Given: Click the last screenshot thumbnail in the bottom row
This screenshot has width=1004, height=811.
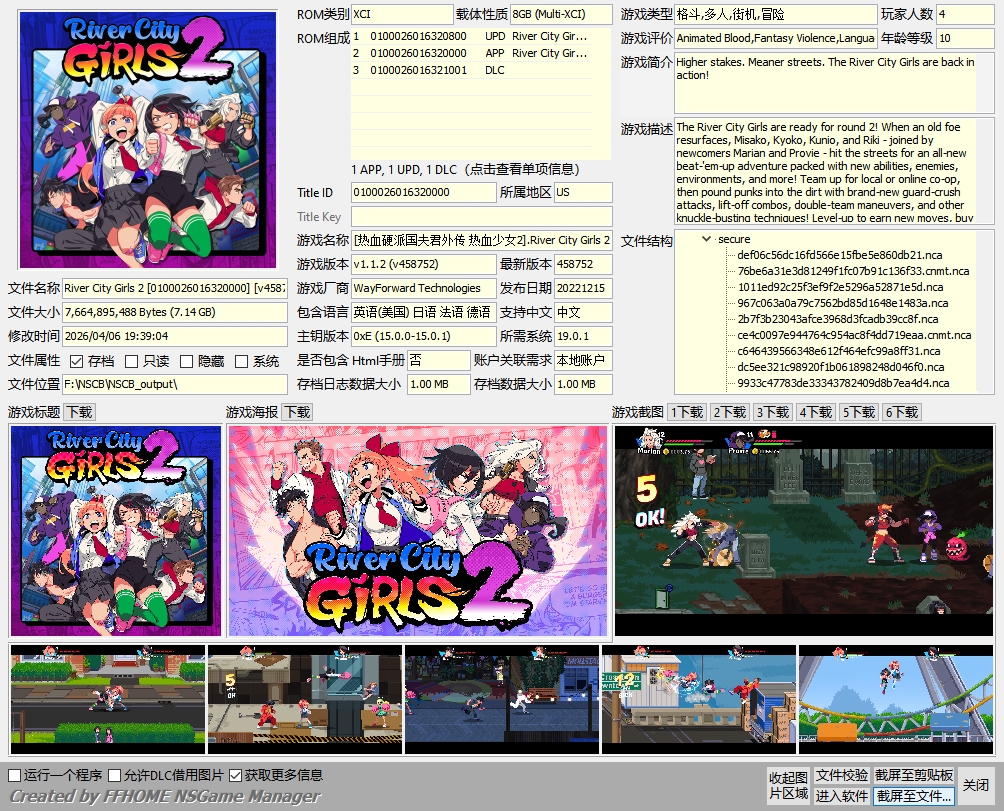Looking at the screenshot, I should (x=896, y=699).
